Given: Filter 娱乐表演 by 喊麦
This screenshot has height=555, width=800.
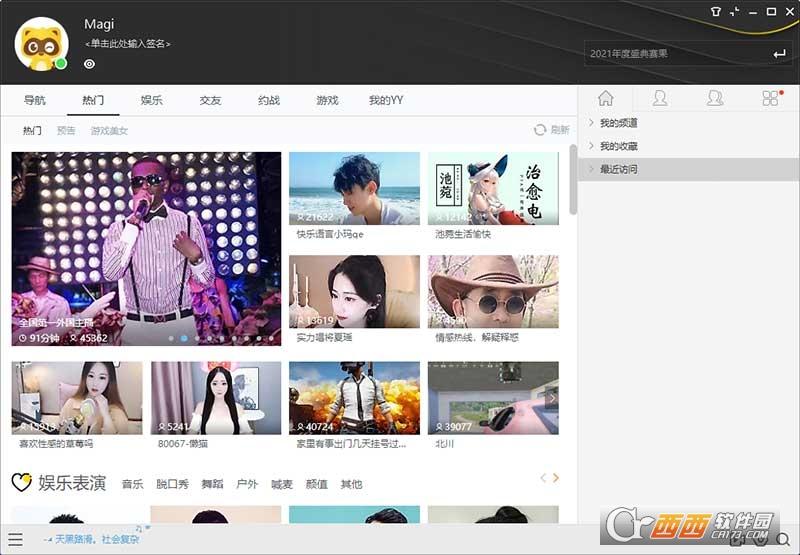Looking at the screenshot, I should tap(282, 484).
